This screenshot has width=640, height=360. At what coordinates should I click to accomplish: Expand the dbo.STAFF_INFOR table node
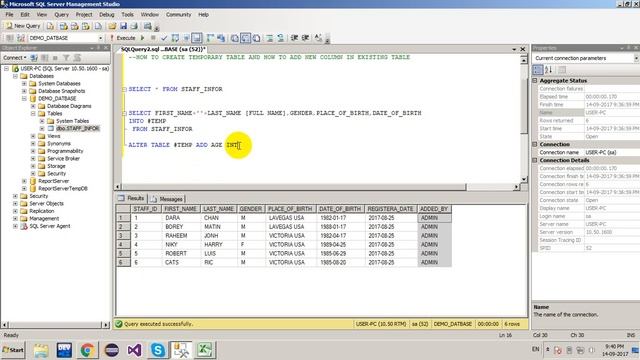42,129
